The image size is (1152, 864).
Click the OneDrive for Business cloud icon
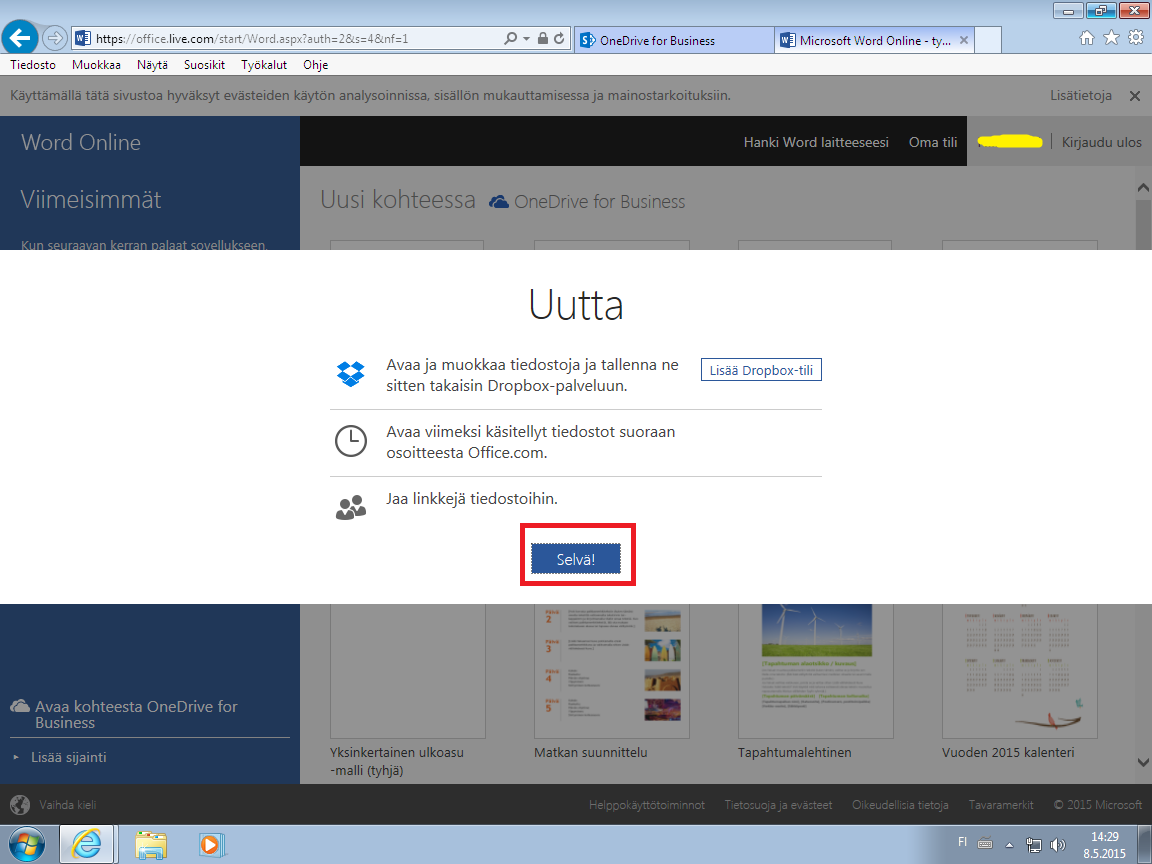tap(499, 201)
